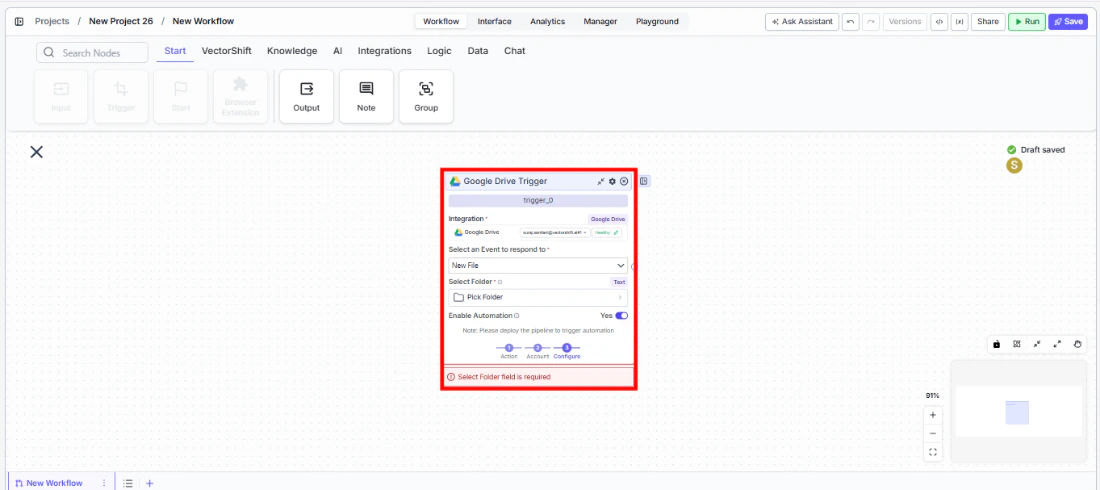
Task: Open the code view button
Action: tap(939, 22)
